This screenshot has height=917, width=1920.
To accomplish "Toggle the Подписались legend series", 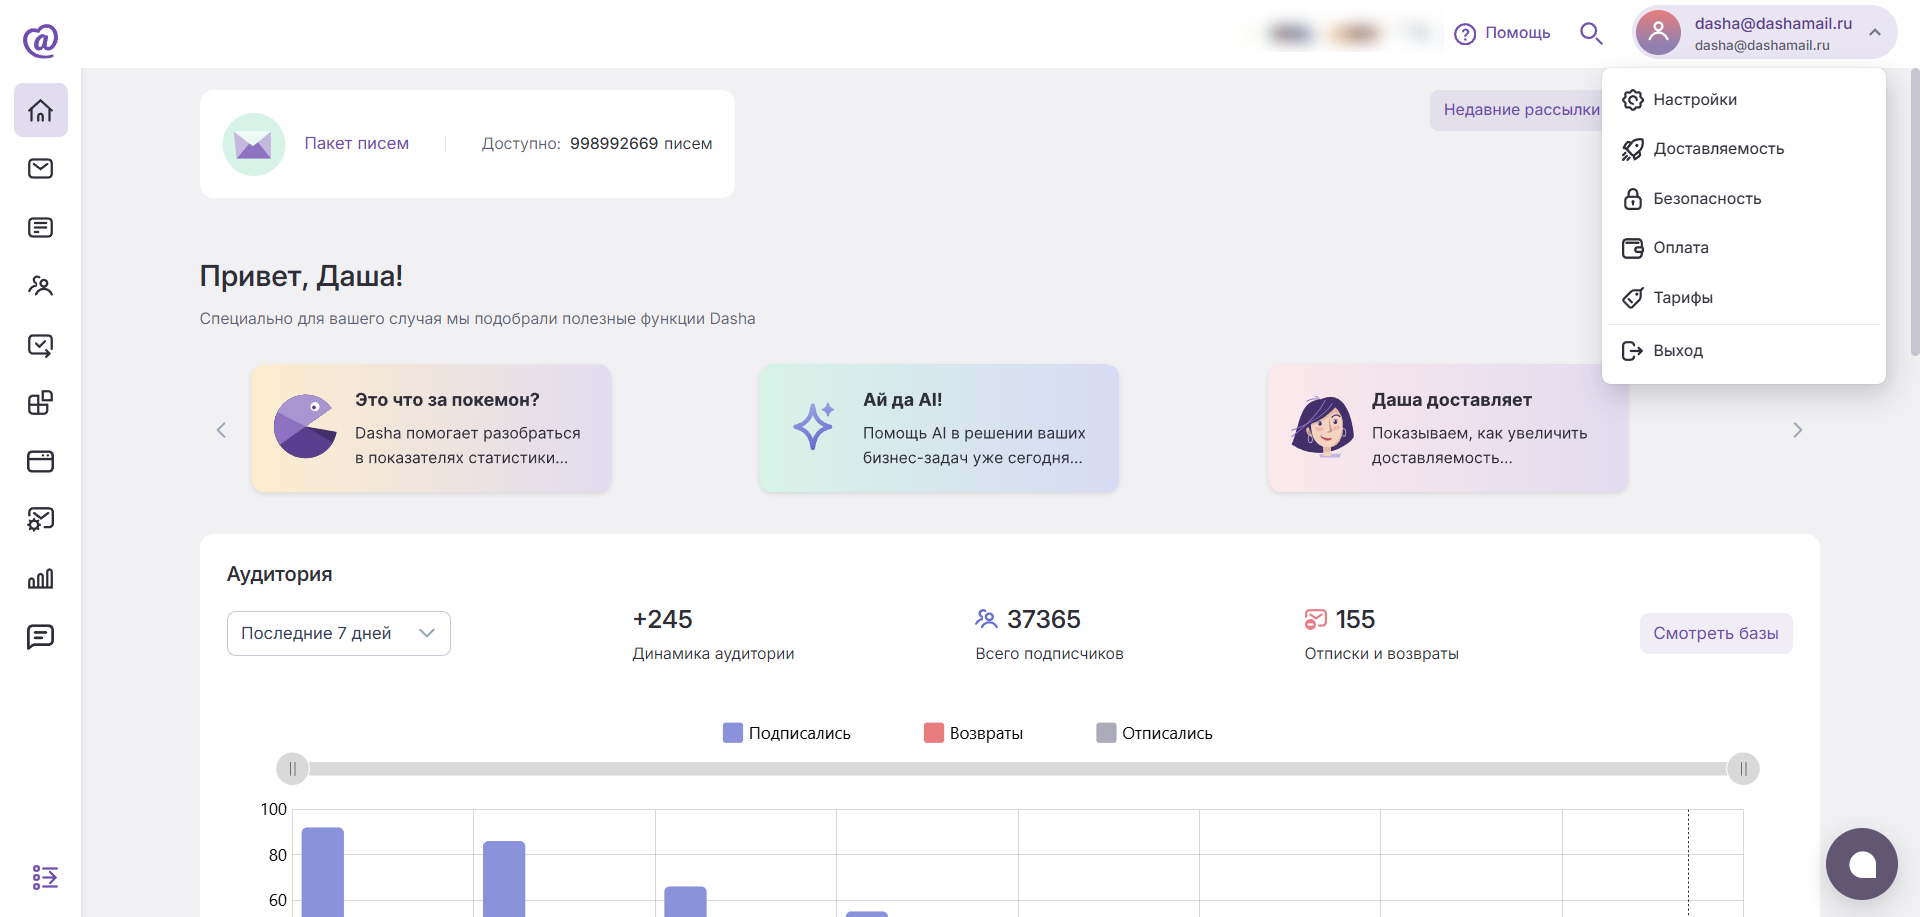I will pyautogui.click(x=787, y=733).
